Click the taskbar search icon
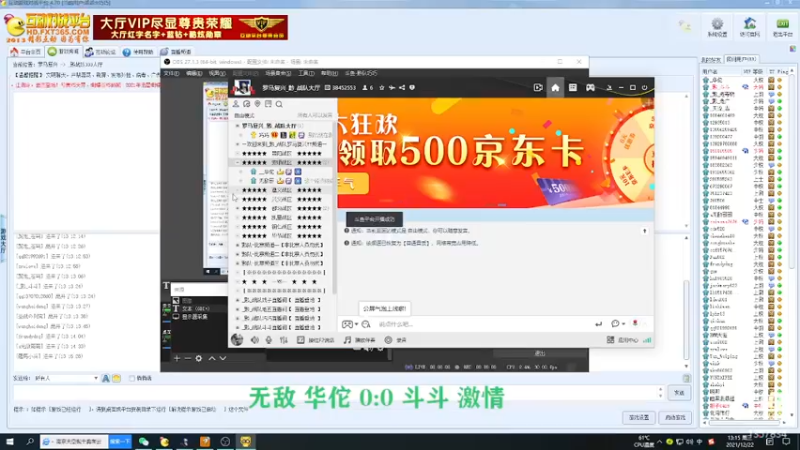Viewport: 800px width, 450px height. 30,441
